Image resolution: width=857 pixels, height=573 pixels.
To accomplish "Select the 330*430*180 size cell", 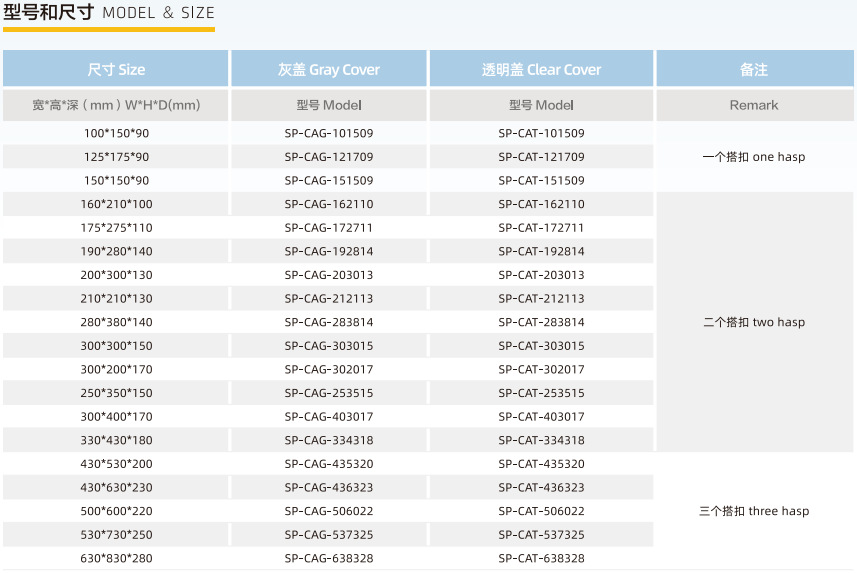I will click(x=116, y=440).
